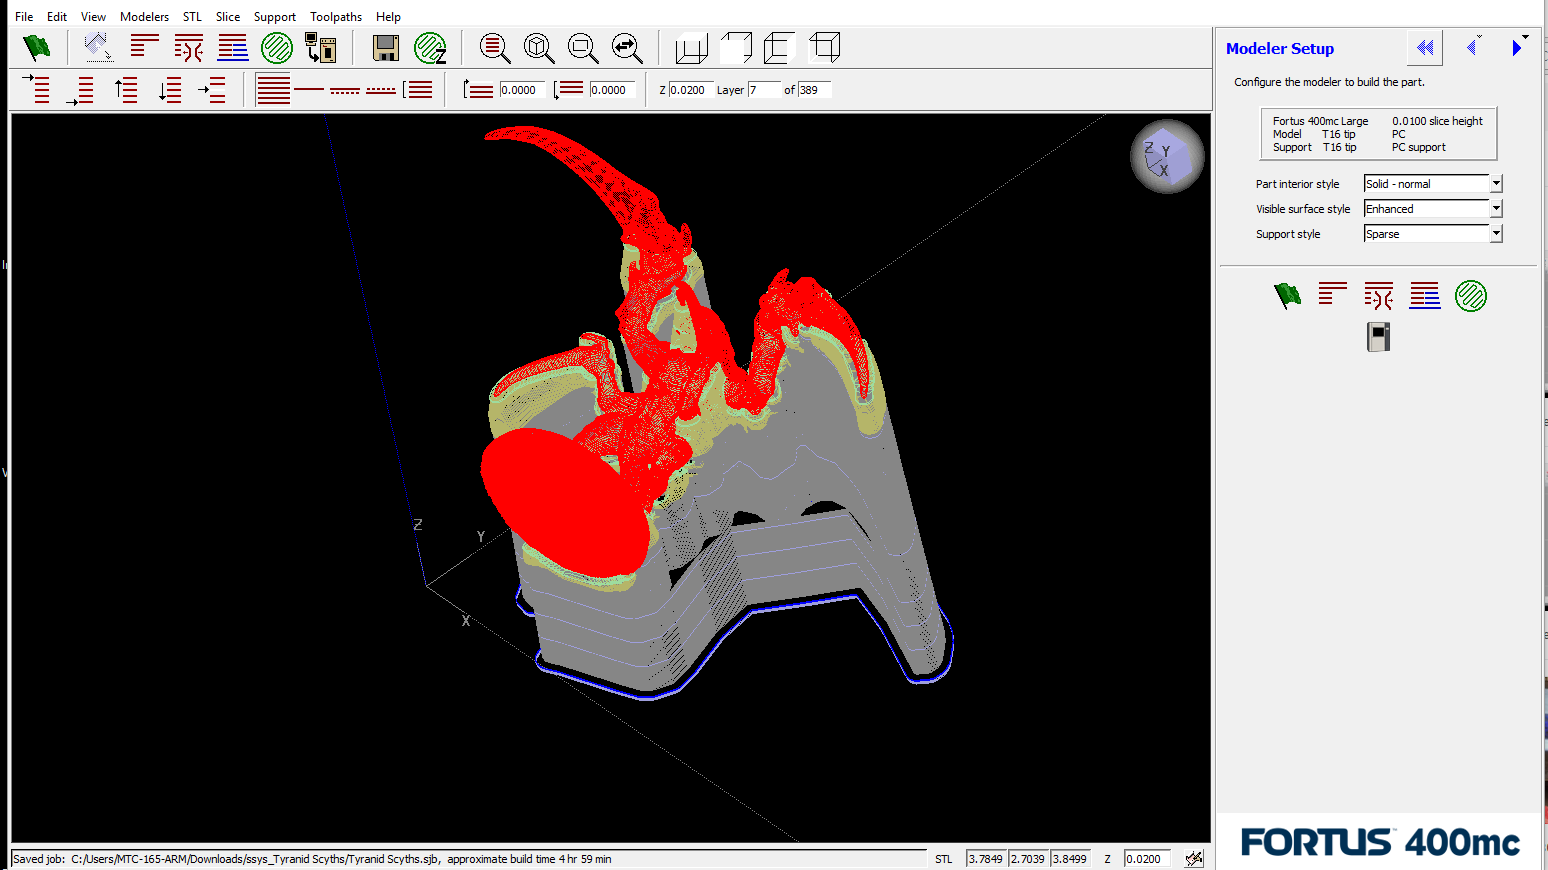Click the green flag finish icon in top toolbar
Image resolution: width=1548 pixels, height=870 pixels.
[x=37, y=47]
